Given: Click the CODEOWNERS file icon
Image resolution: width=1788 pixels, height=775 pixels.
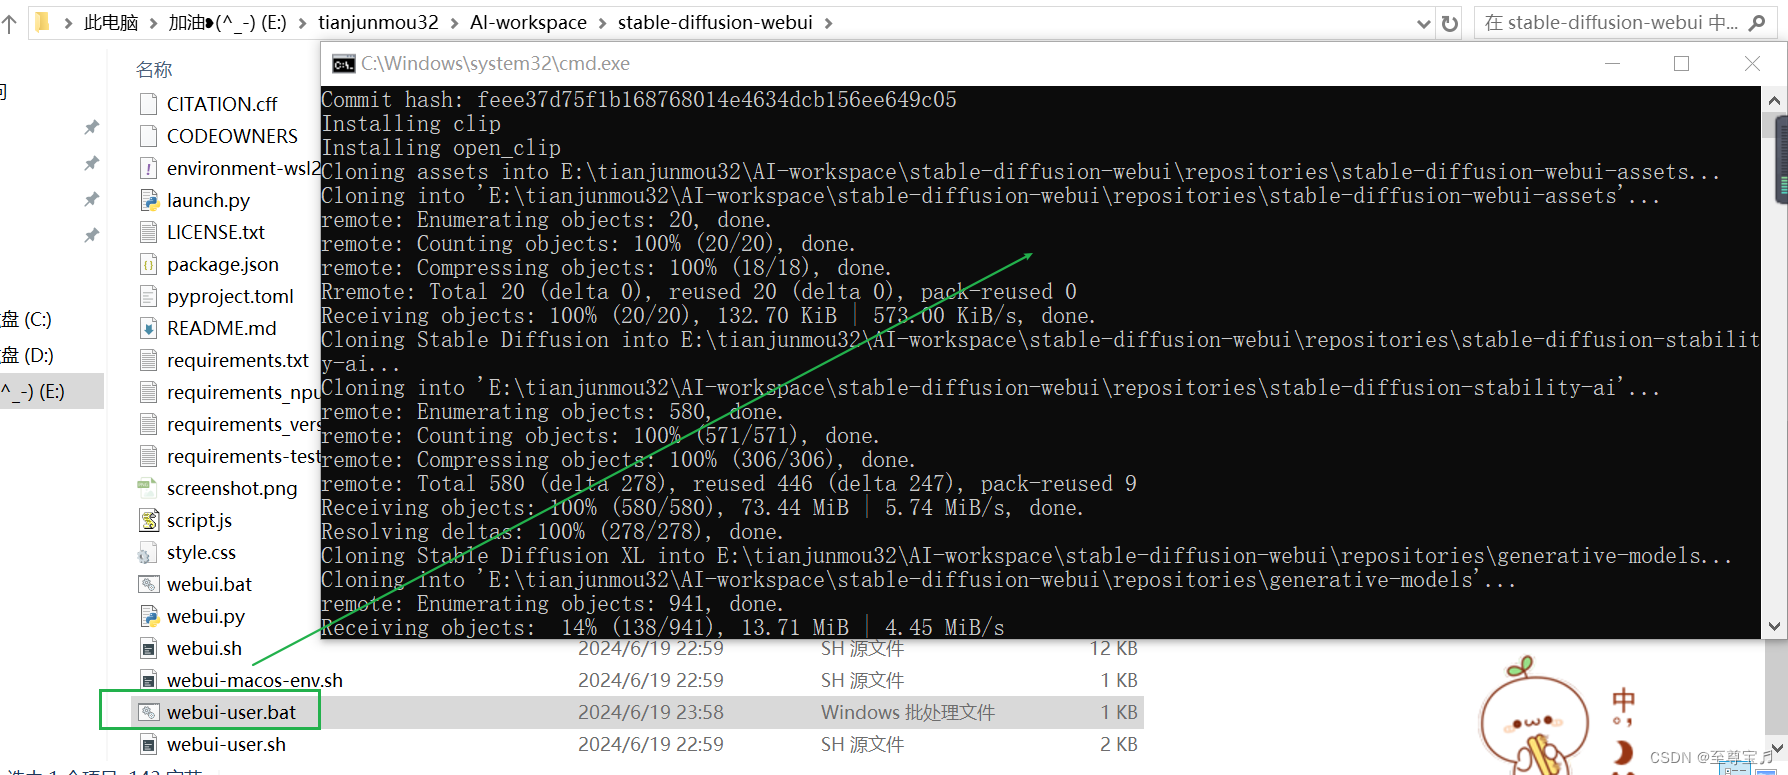Looking at the screenshot, I should click(x=149, y=136).
